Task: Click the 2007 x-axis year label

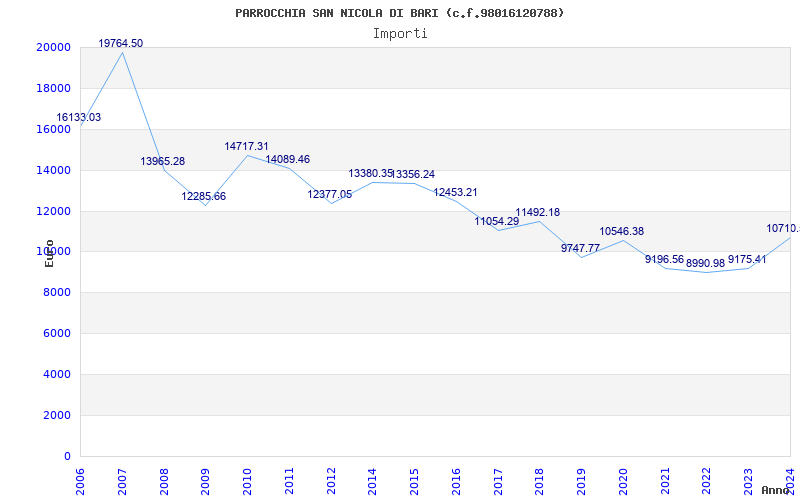Action: pyautogui.click(x=122, y=481)
